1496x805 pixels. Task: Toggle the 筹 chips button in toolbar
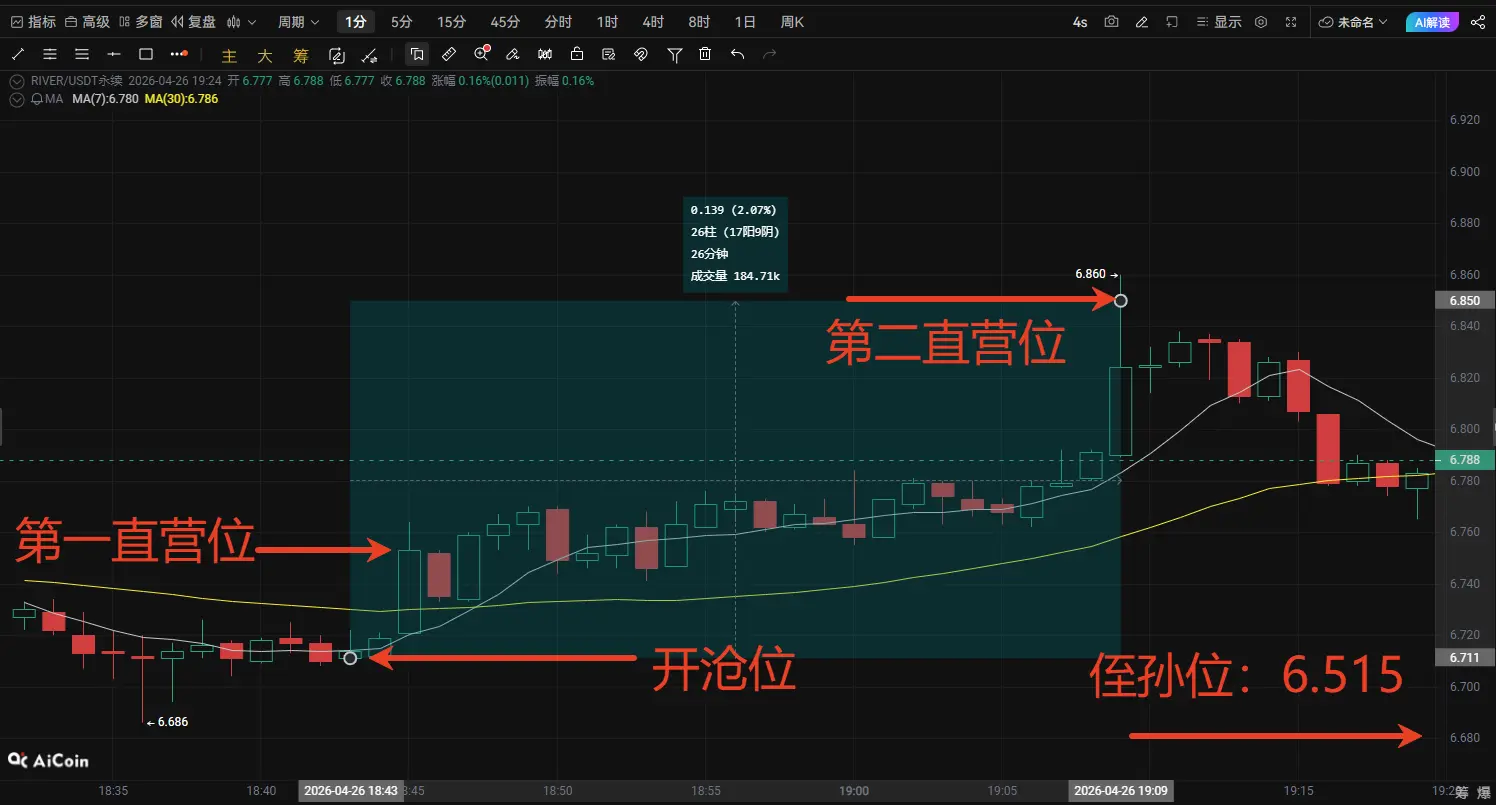301,55
